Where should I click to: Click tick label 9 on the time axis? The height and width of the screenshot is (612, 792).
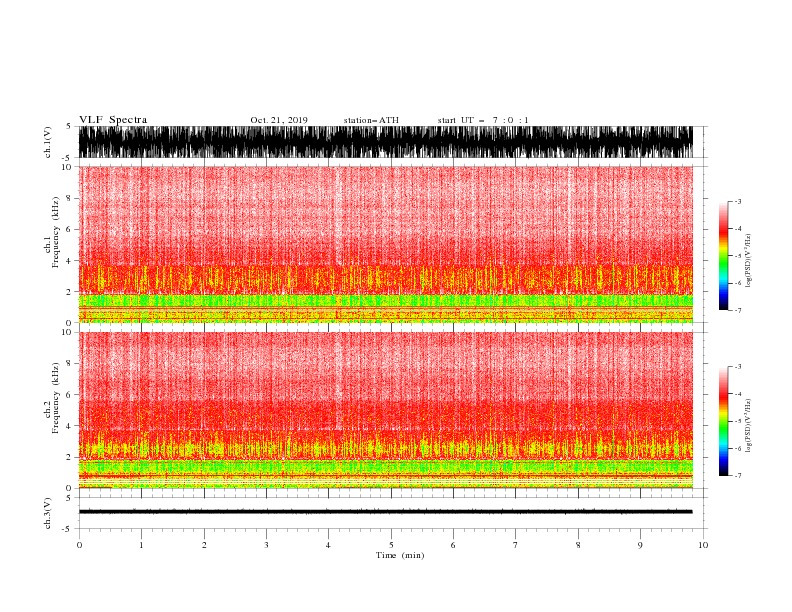click(640, 545)
